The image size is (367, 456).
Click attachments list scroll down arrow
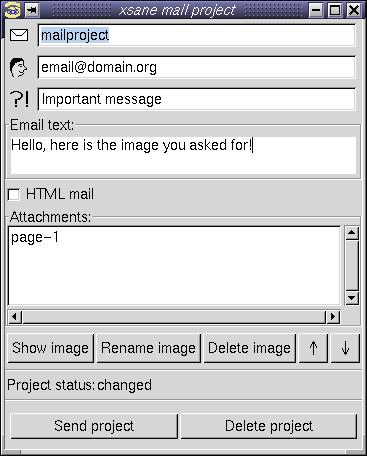point(352,298)
